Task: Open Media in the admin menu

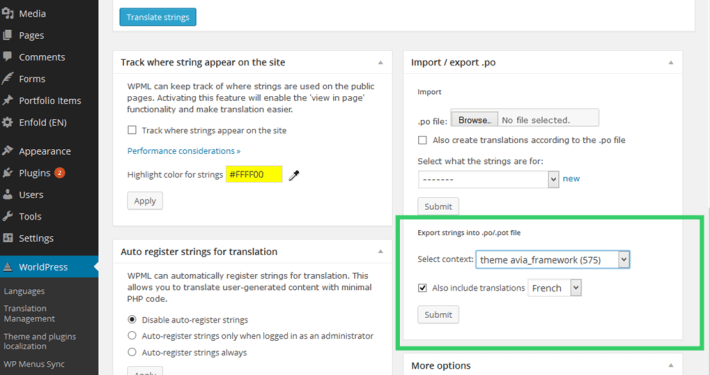Action: coord(32,14)
